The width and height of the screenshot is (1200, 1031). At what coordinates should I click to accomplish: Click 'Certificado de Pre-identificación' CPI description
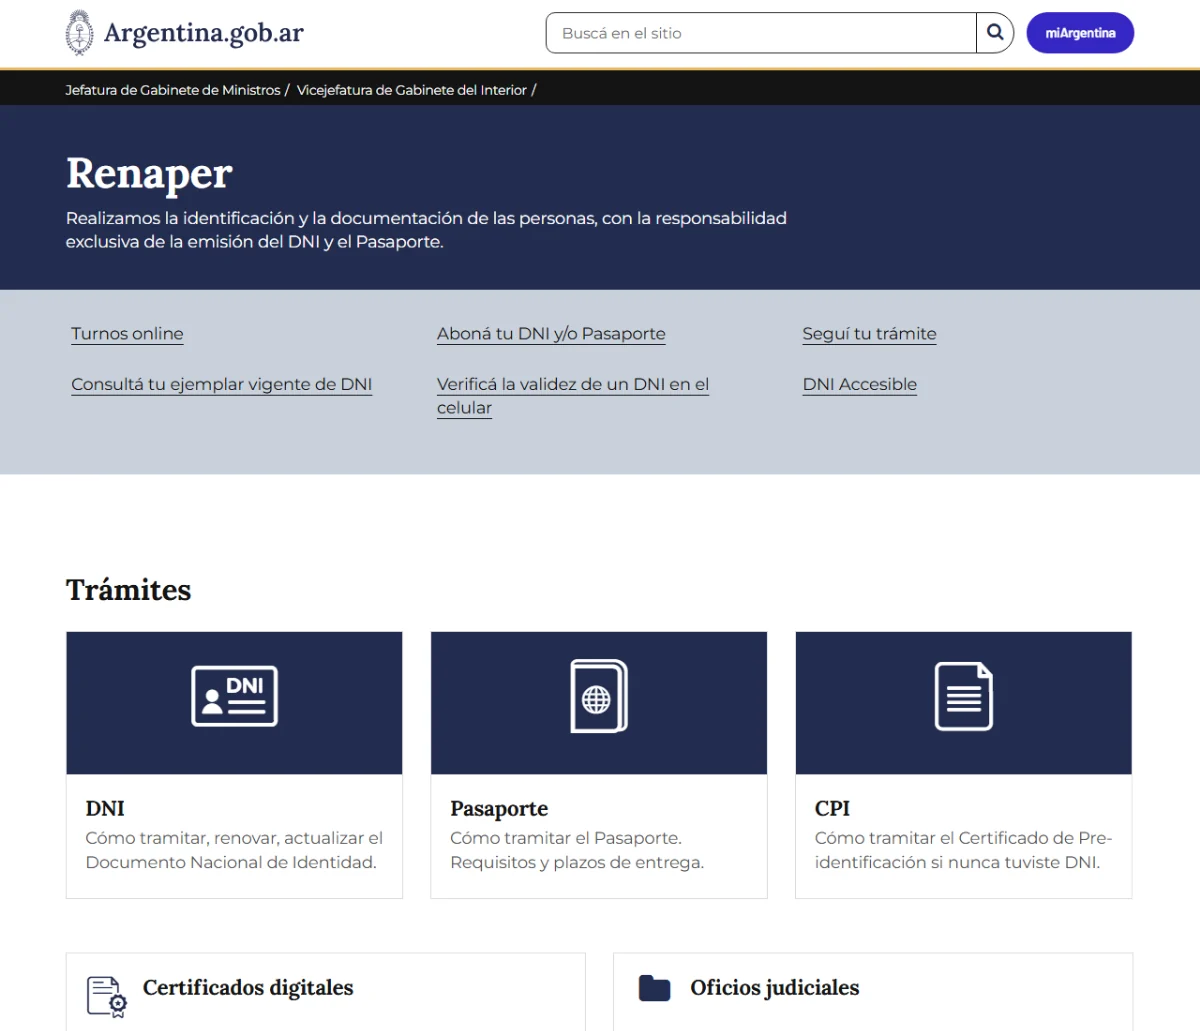coord(963,850)
